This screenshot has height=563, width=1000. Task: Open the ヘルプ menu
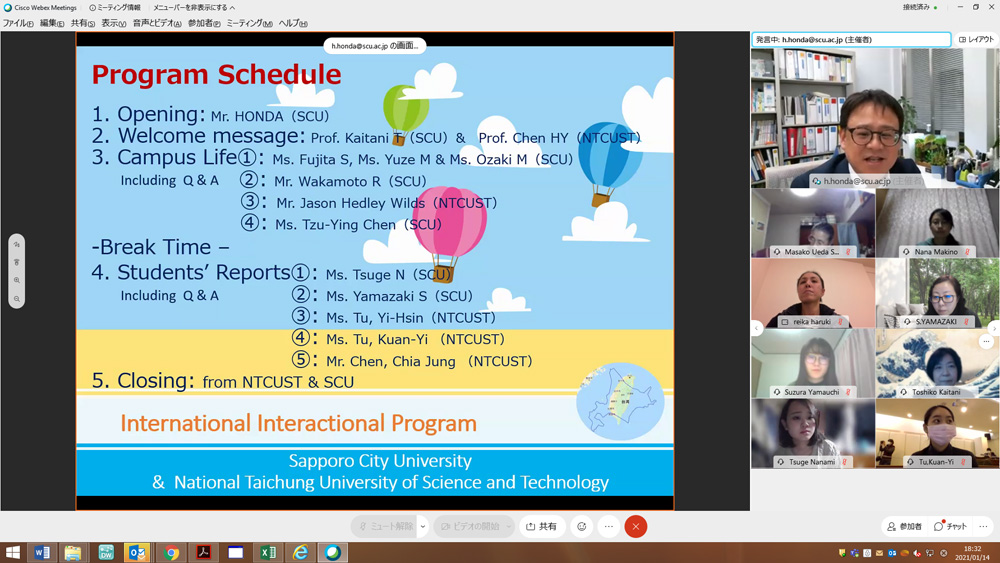[x=293, y=24]
